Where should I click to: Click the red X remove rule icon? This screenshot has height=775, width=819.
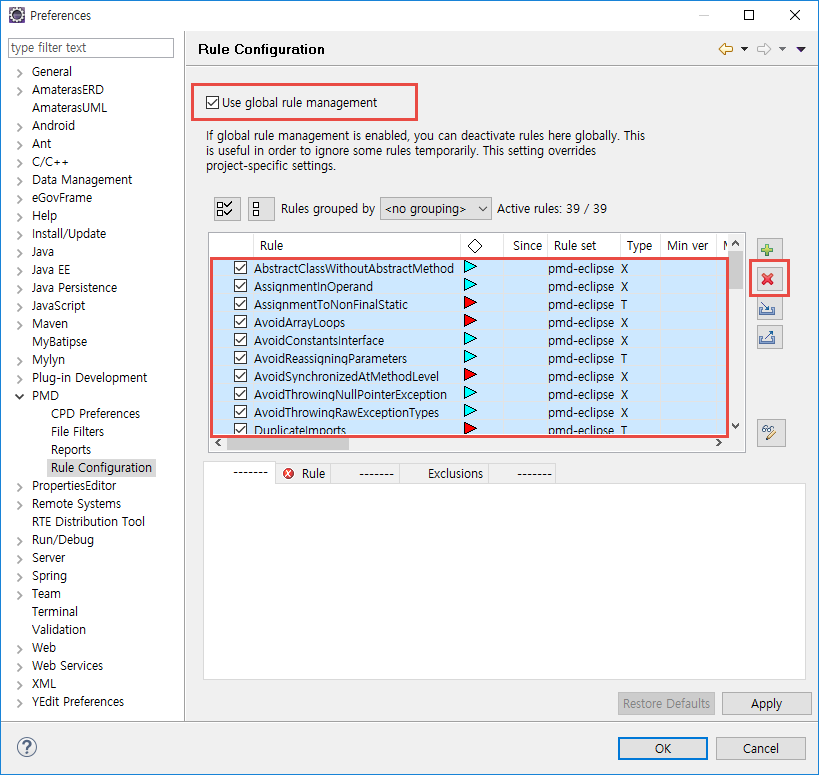768,279
